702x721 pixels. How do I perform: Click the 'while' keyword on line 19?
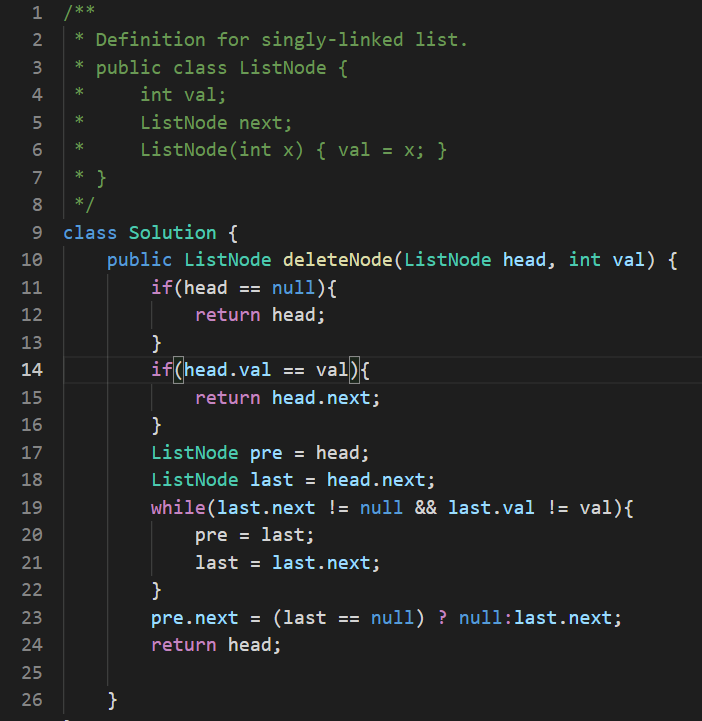pos(178,508)
